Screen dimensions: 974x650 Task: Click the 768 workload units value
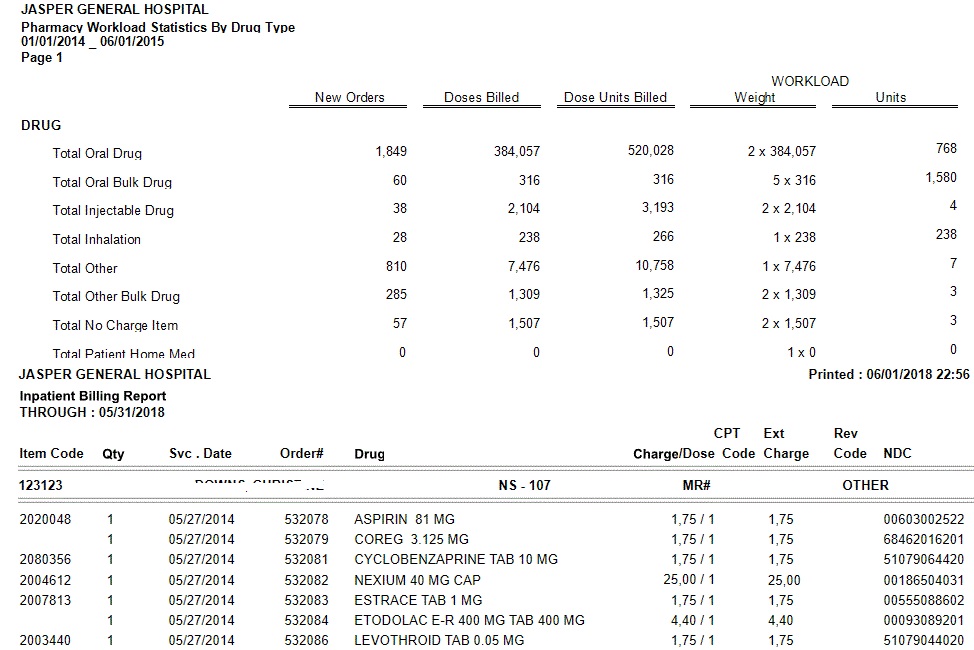point(946,149)
